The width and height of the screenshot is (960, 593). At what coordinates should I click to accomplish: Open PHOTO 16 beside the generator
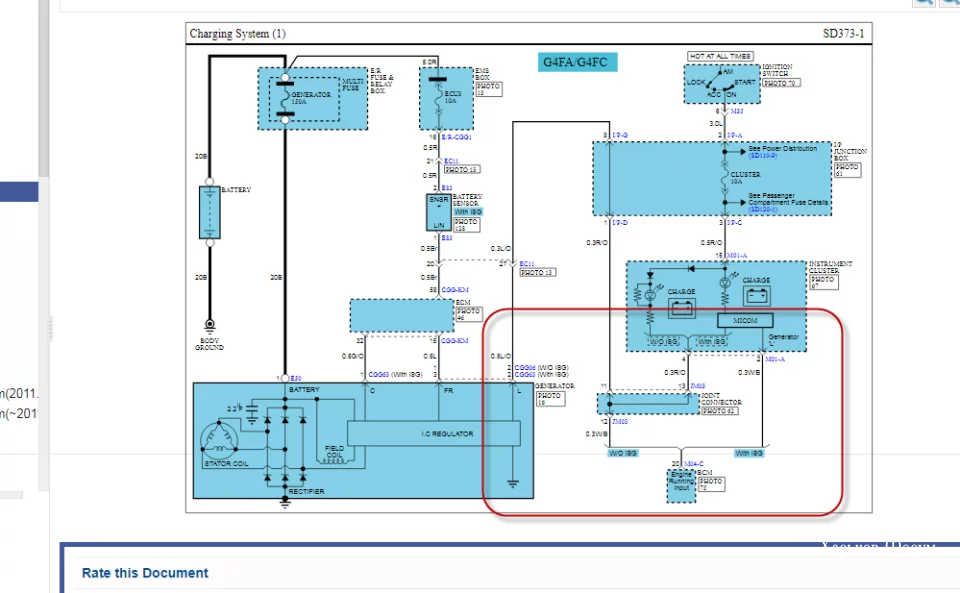point(550,399)
